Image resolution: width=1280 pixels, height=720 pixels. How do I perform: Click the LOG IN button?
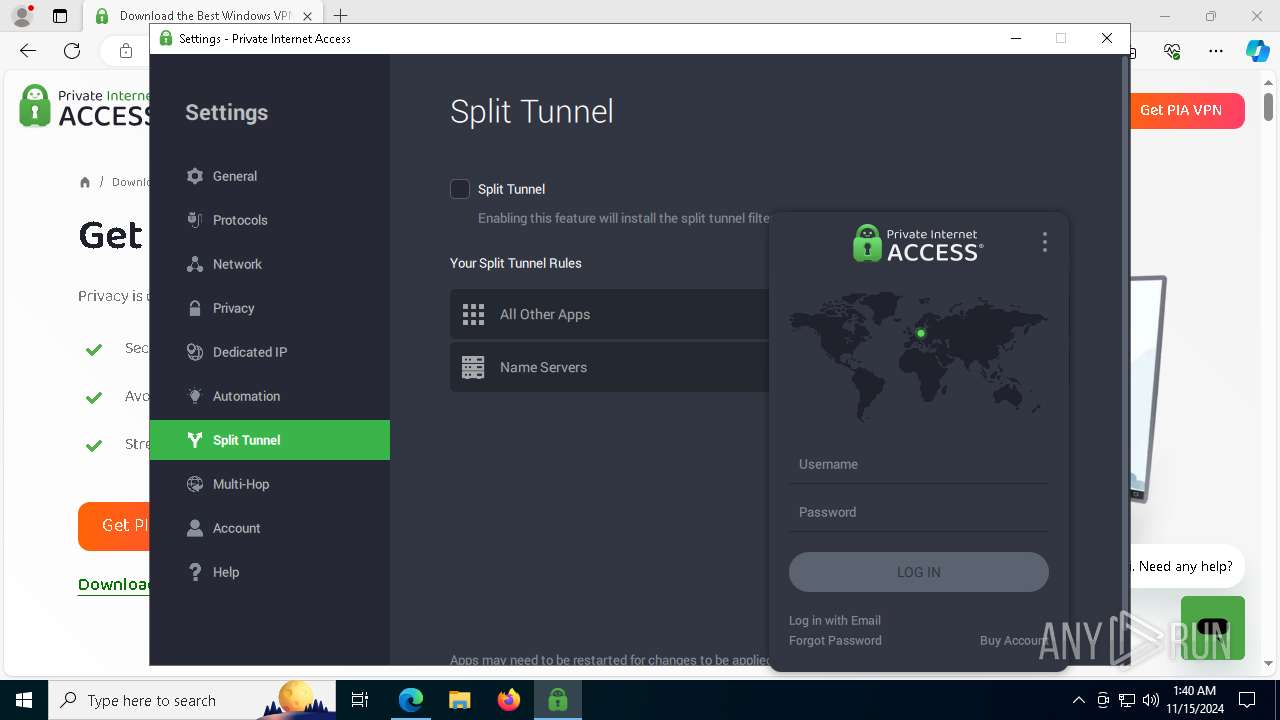[x=919, y=572]
